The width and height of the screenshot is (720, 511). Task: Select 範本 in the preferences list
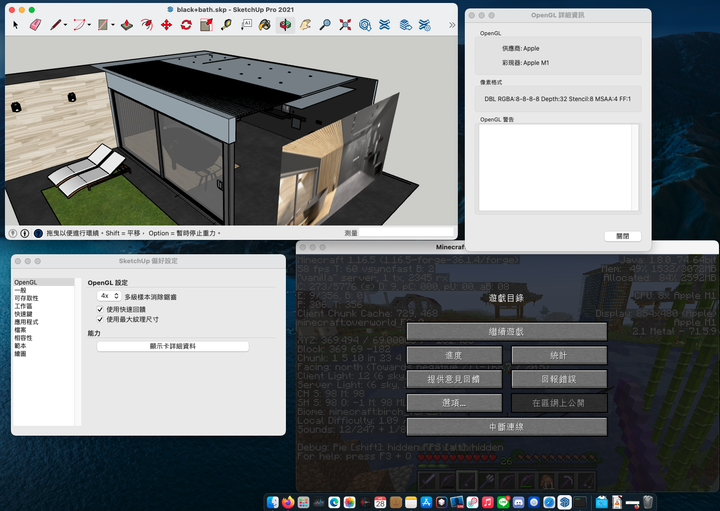(x=44, y=346)
